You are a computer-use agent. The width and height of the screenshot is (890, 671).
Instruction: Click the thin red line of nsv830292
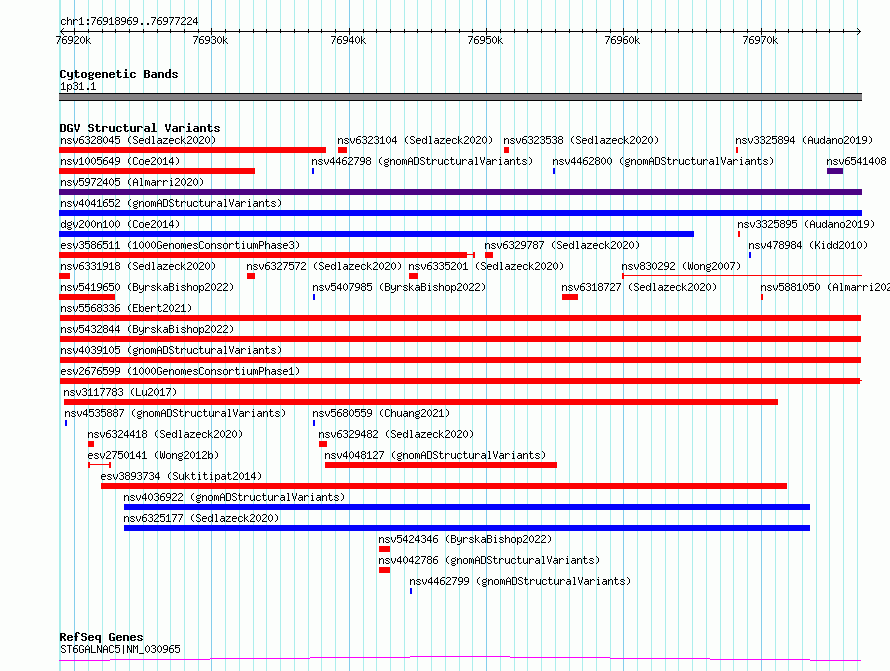click(x=742, y=276)
